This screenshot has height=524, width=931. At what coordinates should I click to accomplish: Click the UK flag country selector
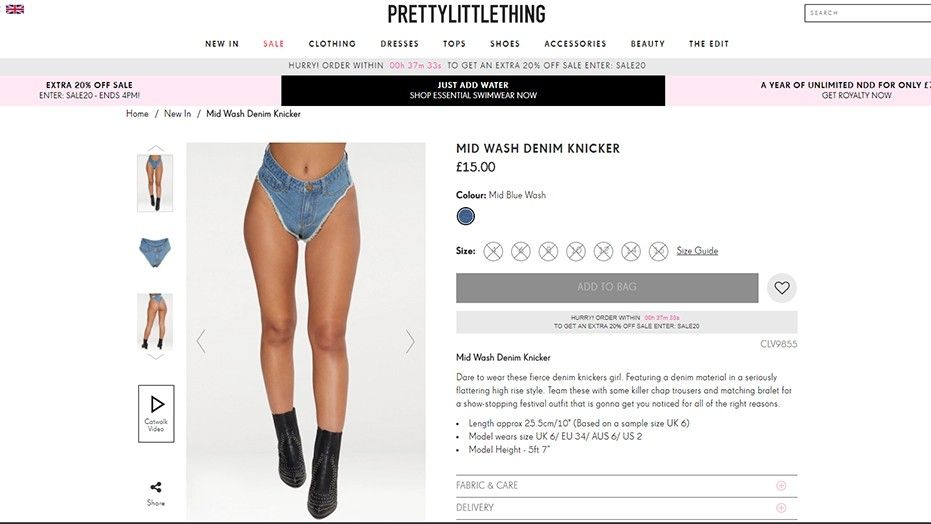(x=15, y=9)
